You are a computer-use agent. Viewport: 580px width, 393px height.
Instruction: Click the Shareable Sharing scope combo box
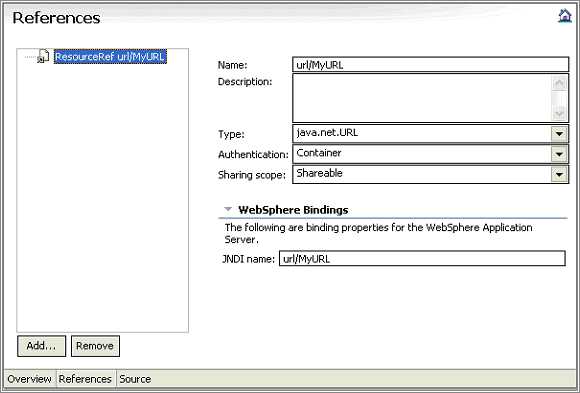431,174
